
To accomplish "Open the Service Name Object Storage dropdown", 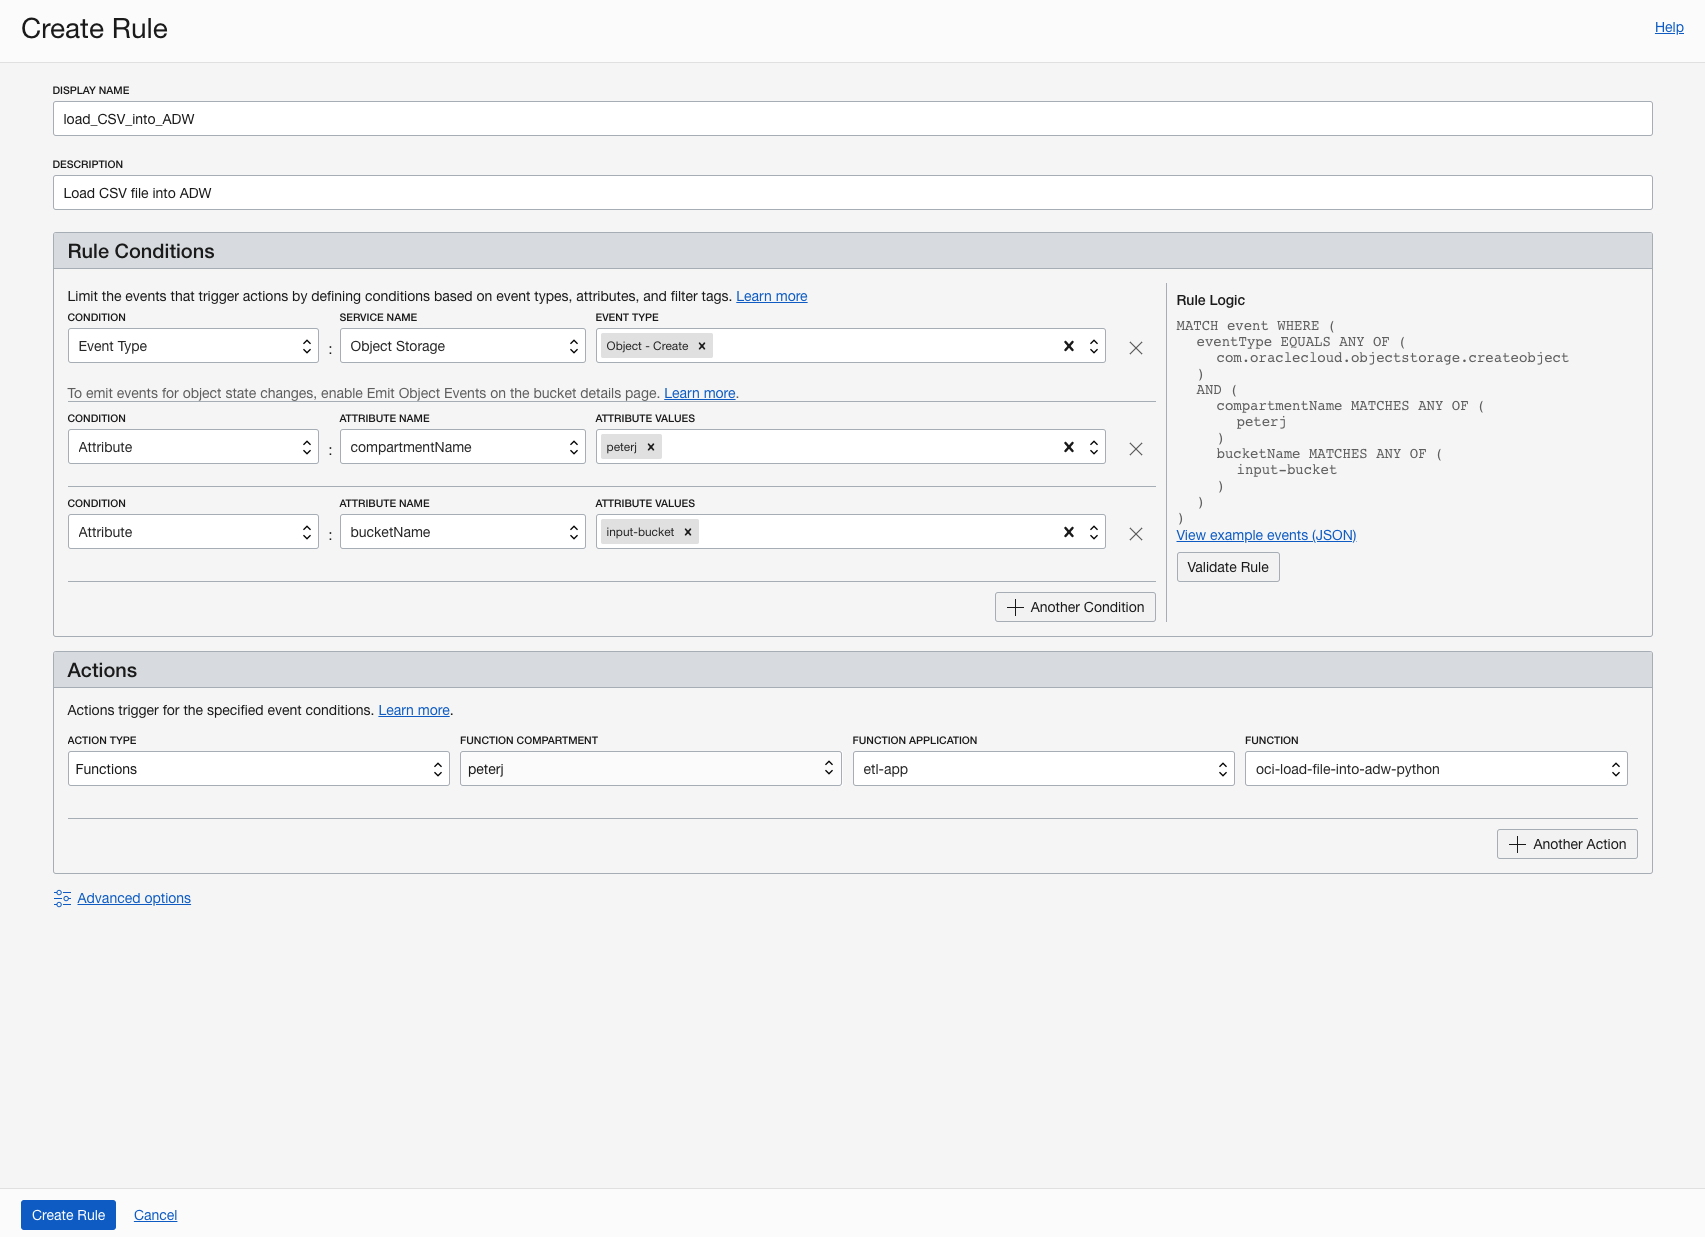I will (462, 346).
